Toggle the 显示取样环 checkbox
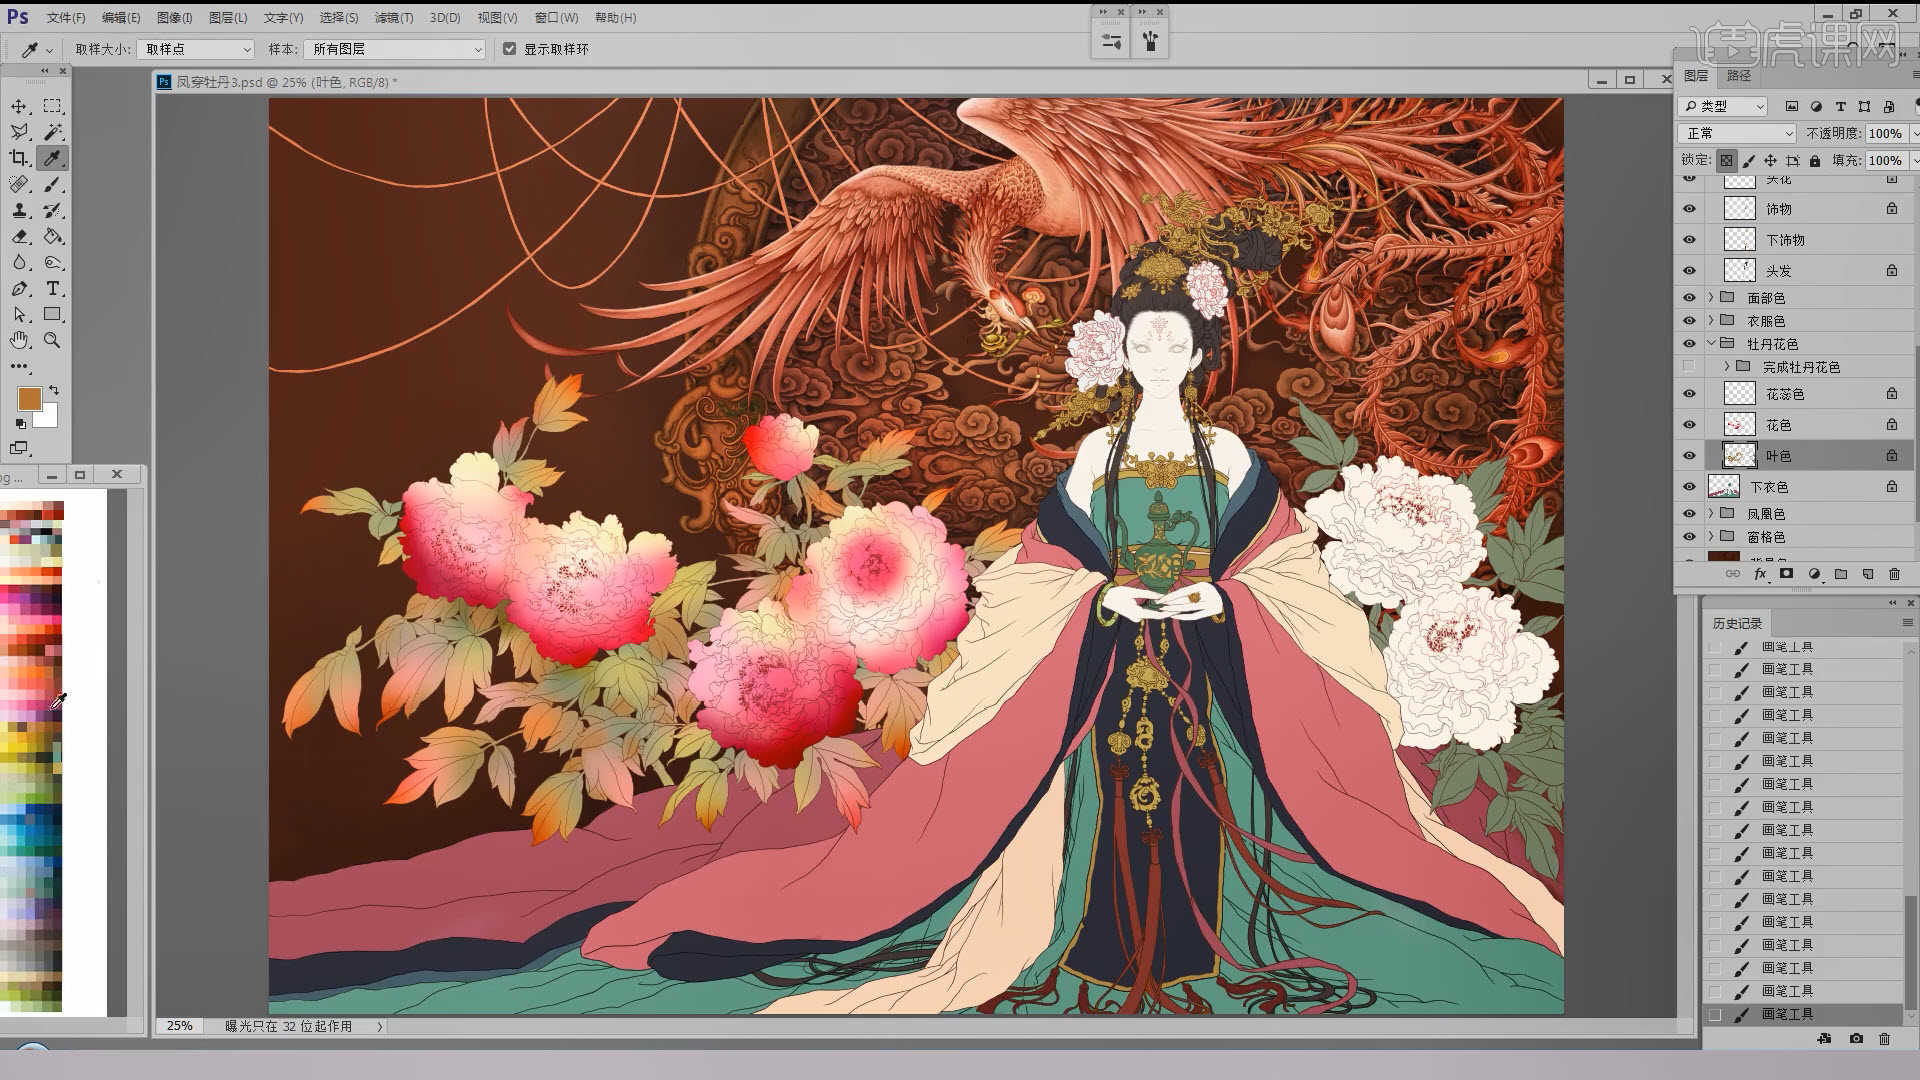This screenshot has height=1080, width=1920. (510, 49)
